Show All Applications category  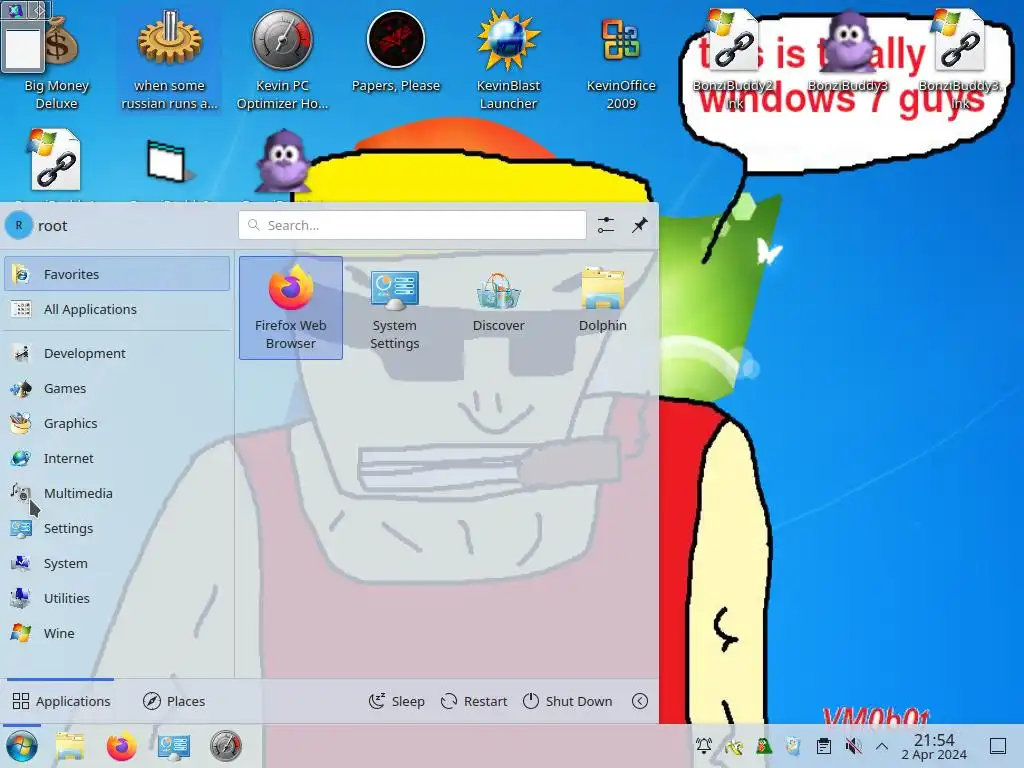[x=117, y=309]
